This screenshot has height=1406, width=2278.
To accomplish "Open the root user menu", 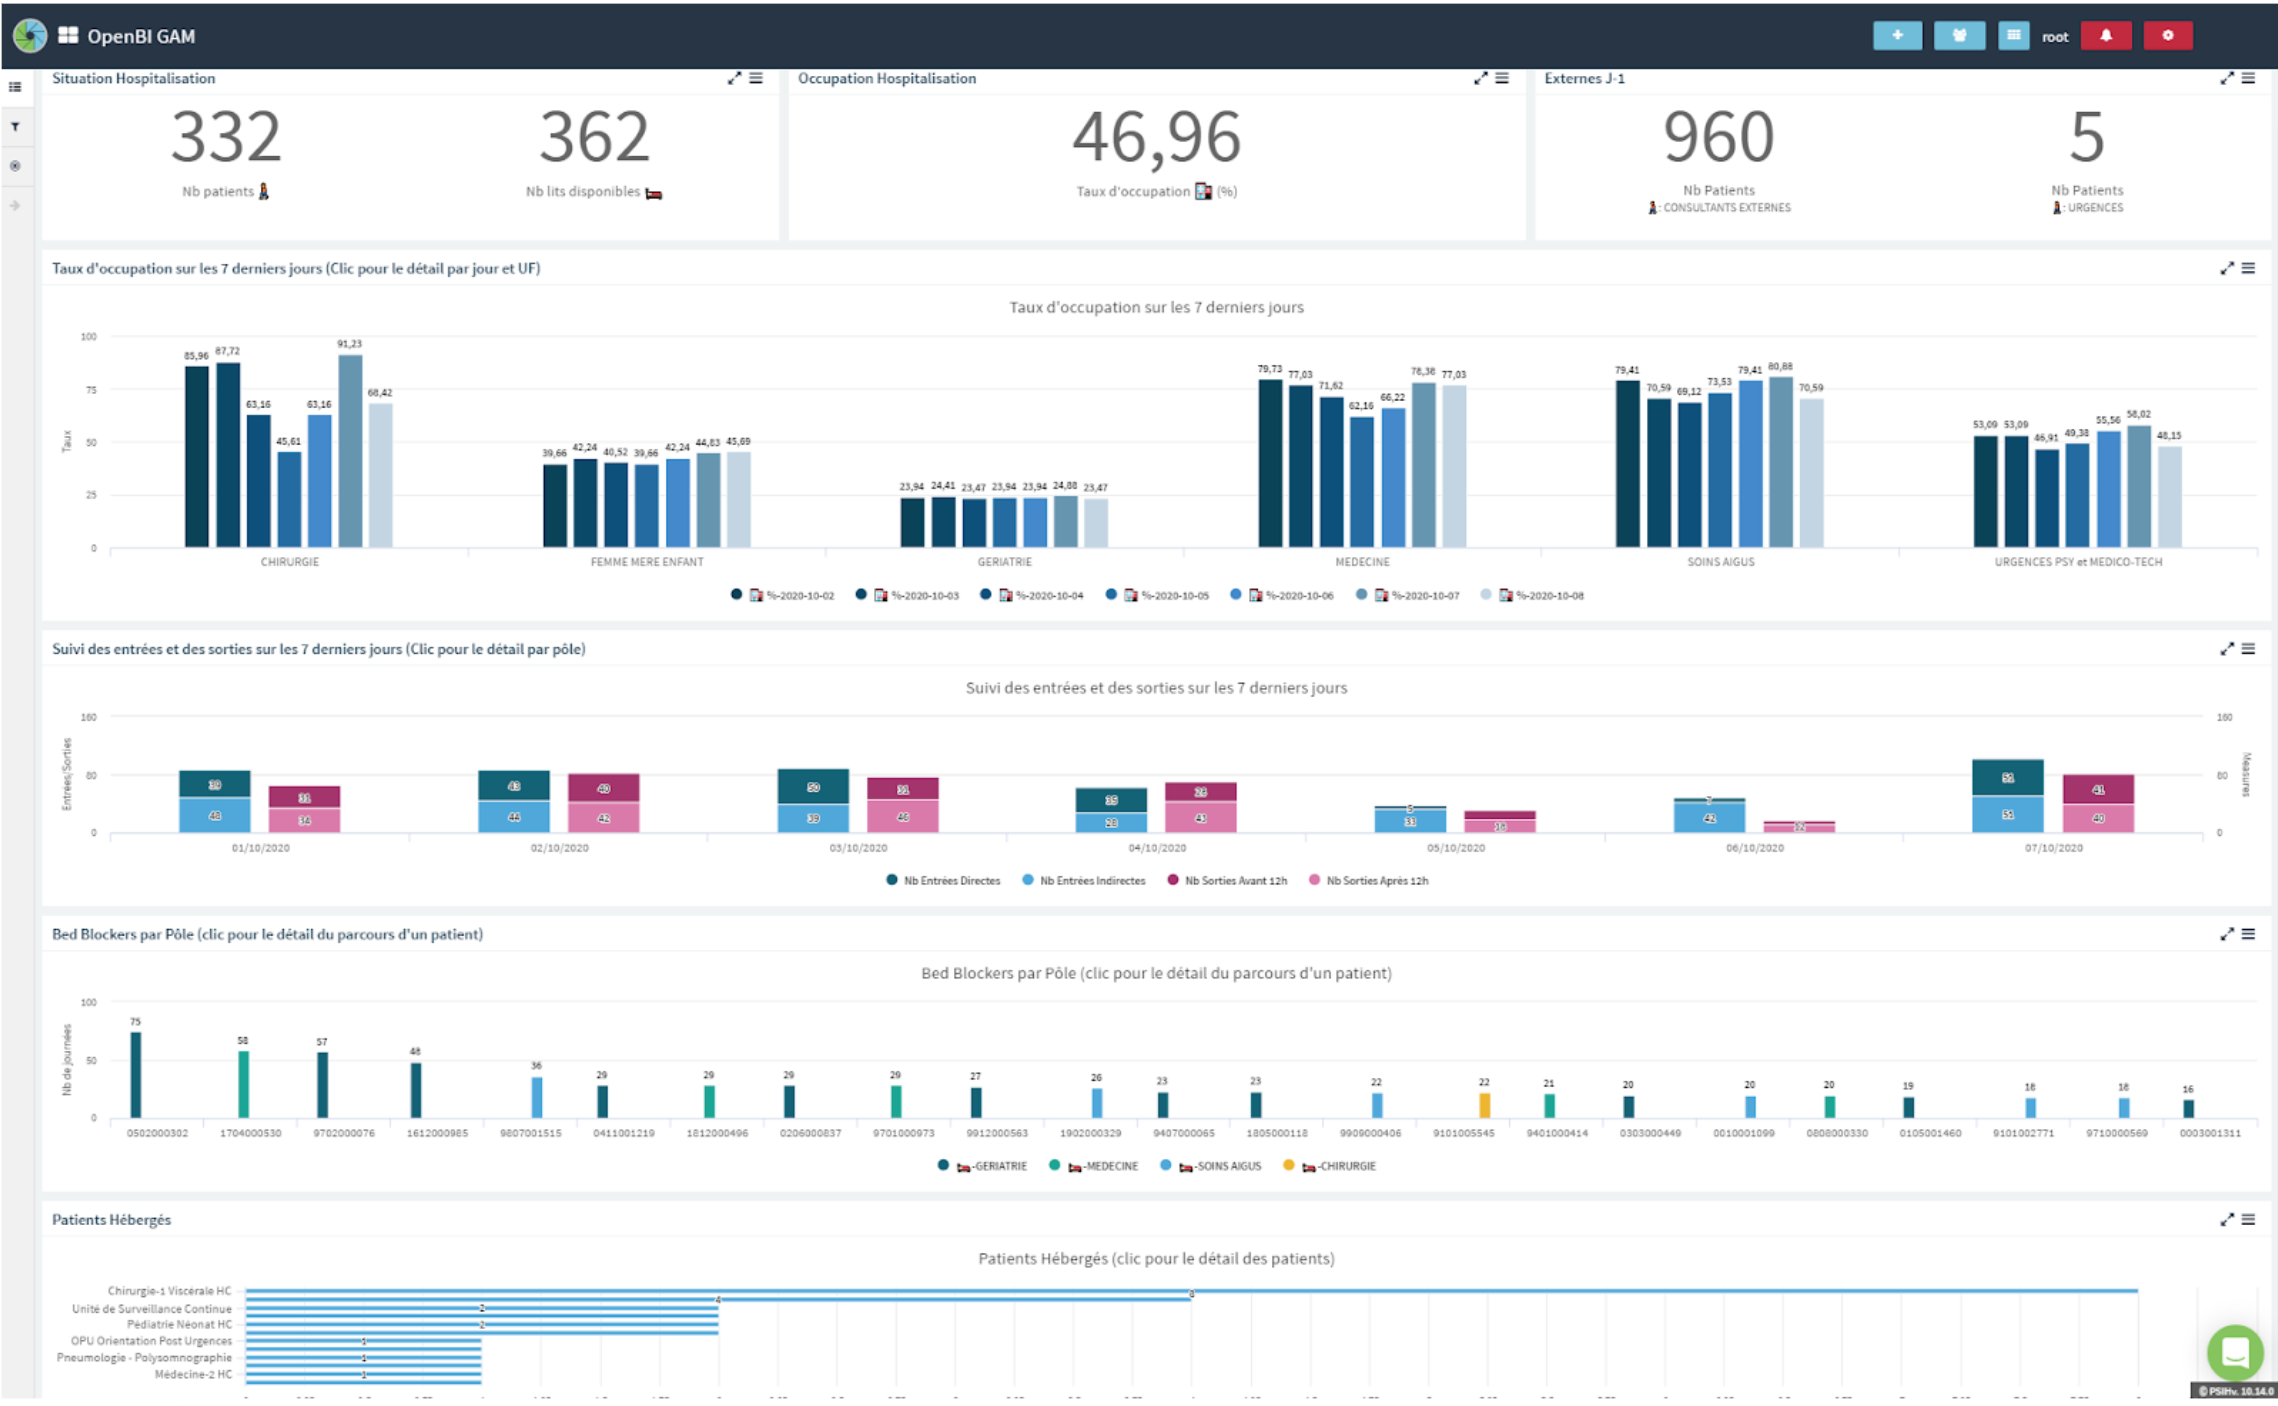I will [2054, 37].
